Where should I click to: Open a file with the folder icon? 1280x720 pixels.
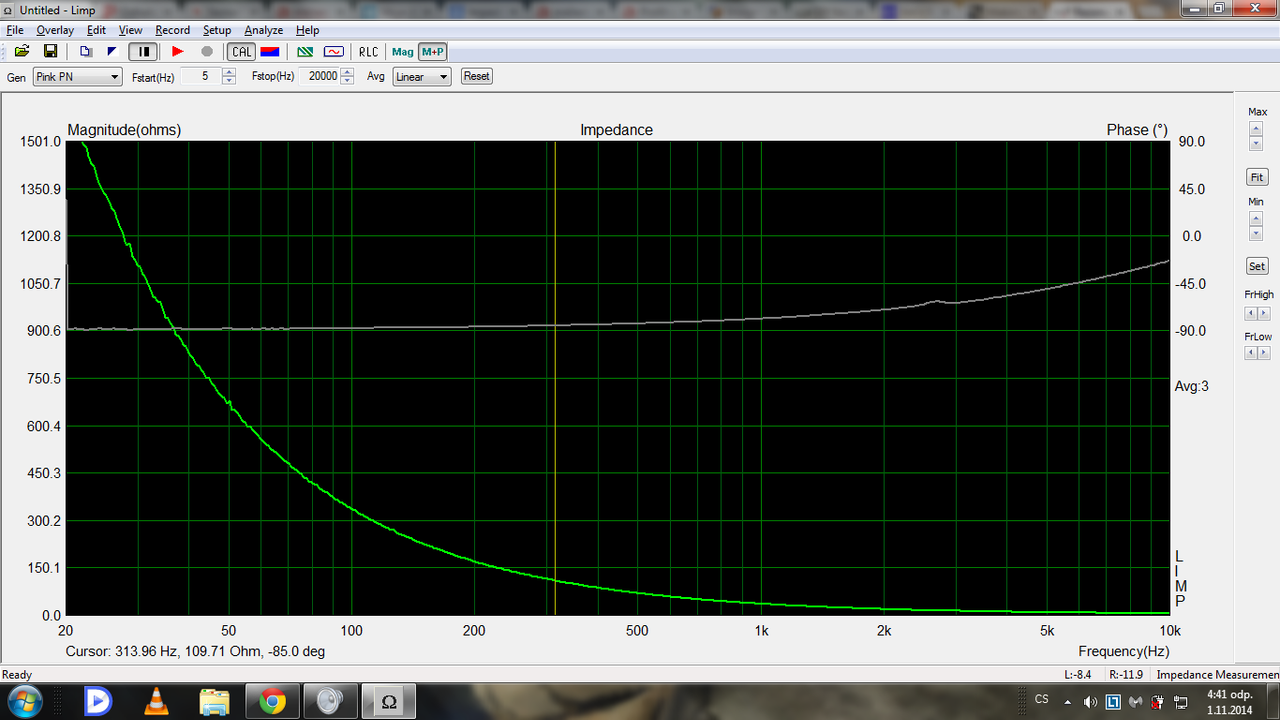22,51
